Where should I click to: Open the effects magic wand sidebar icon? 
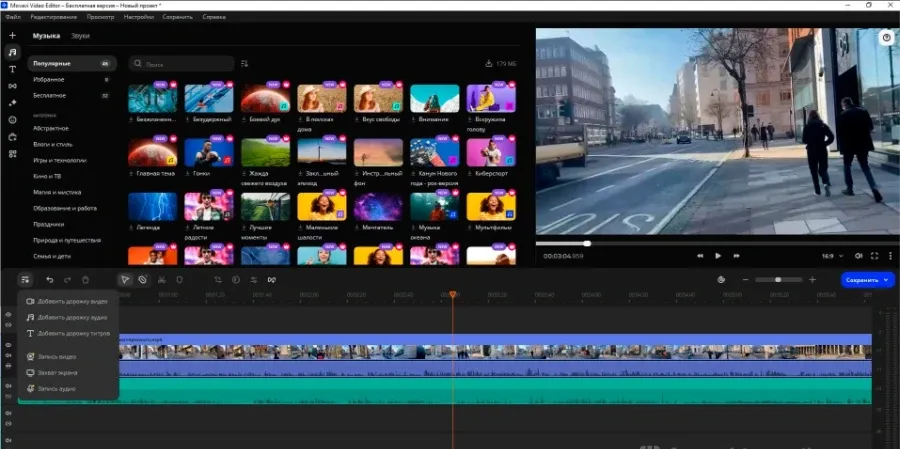coord(12,103)
